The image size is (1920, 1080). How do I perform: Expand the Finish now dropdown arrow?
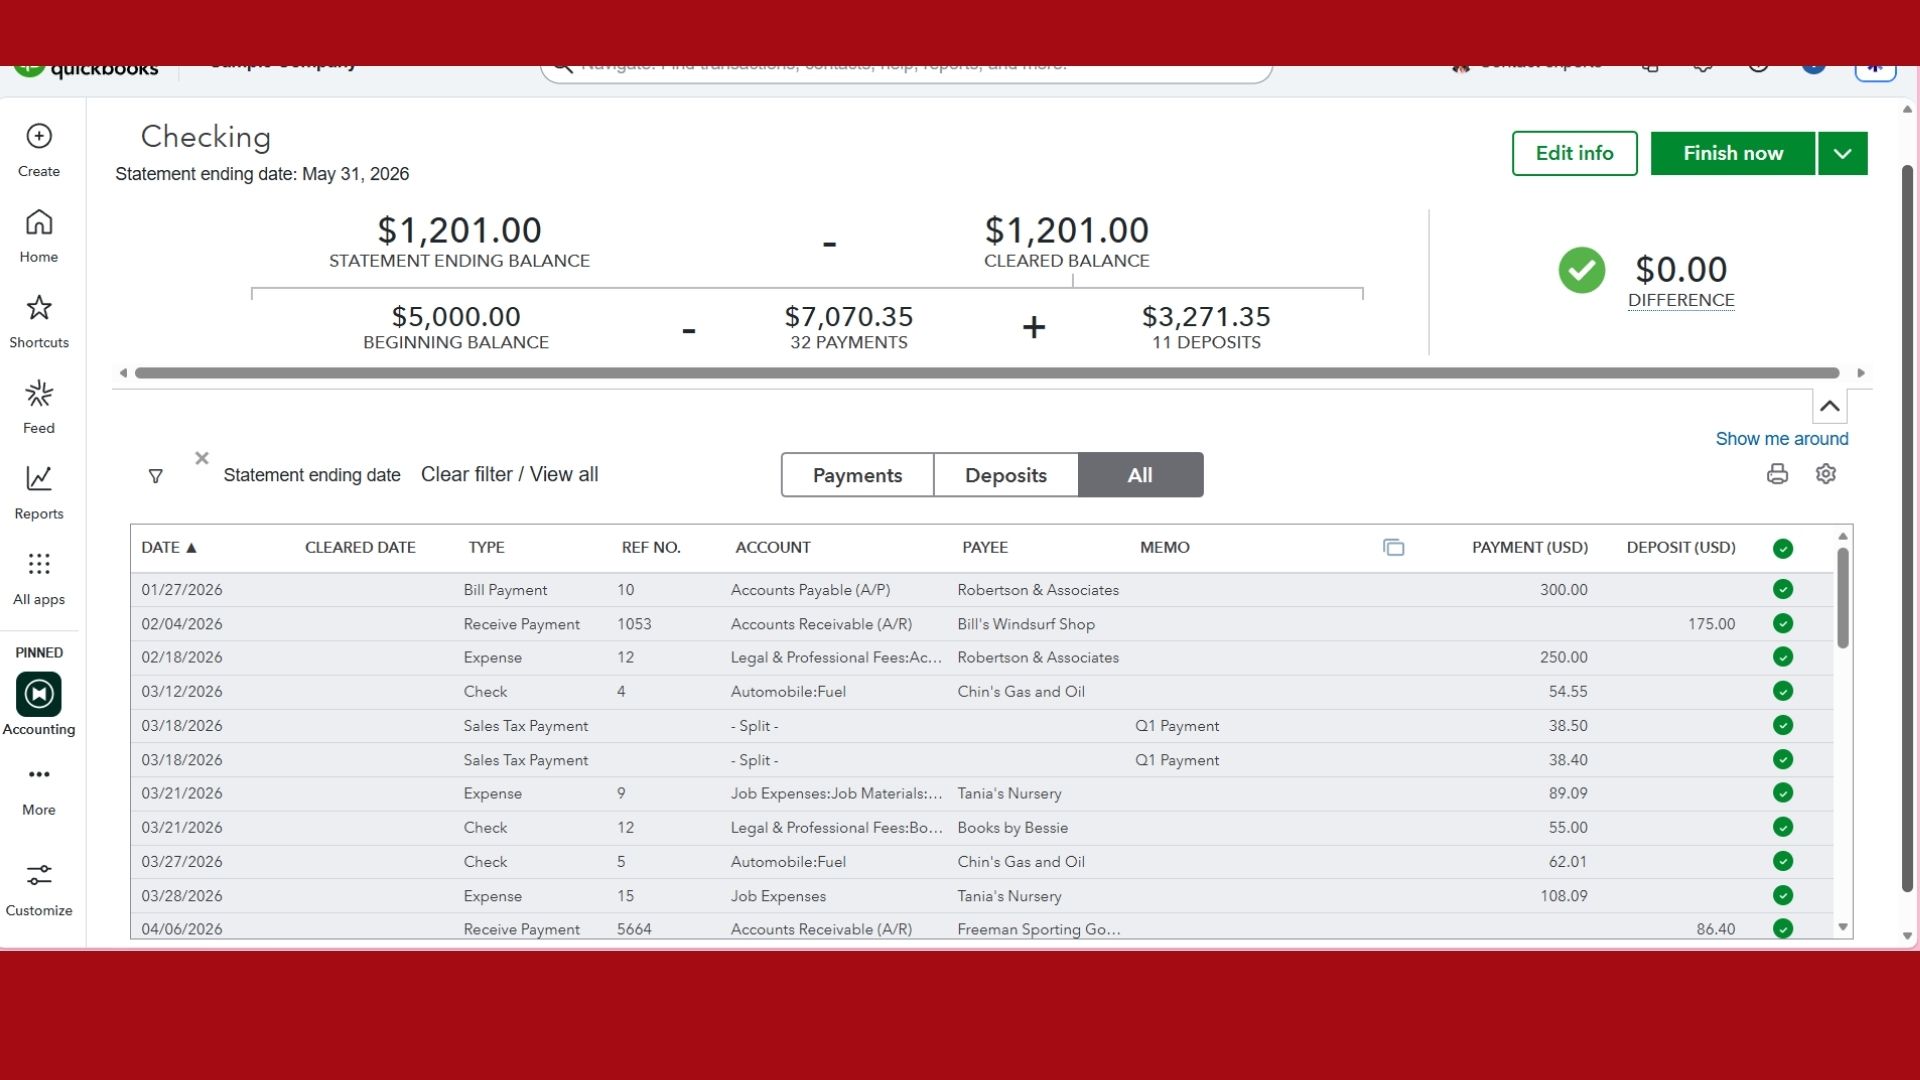coord(1843,153)
